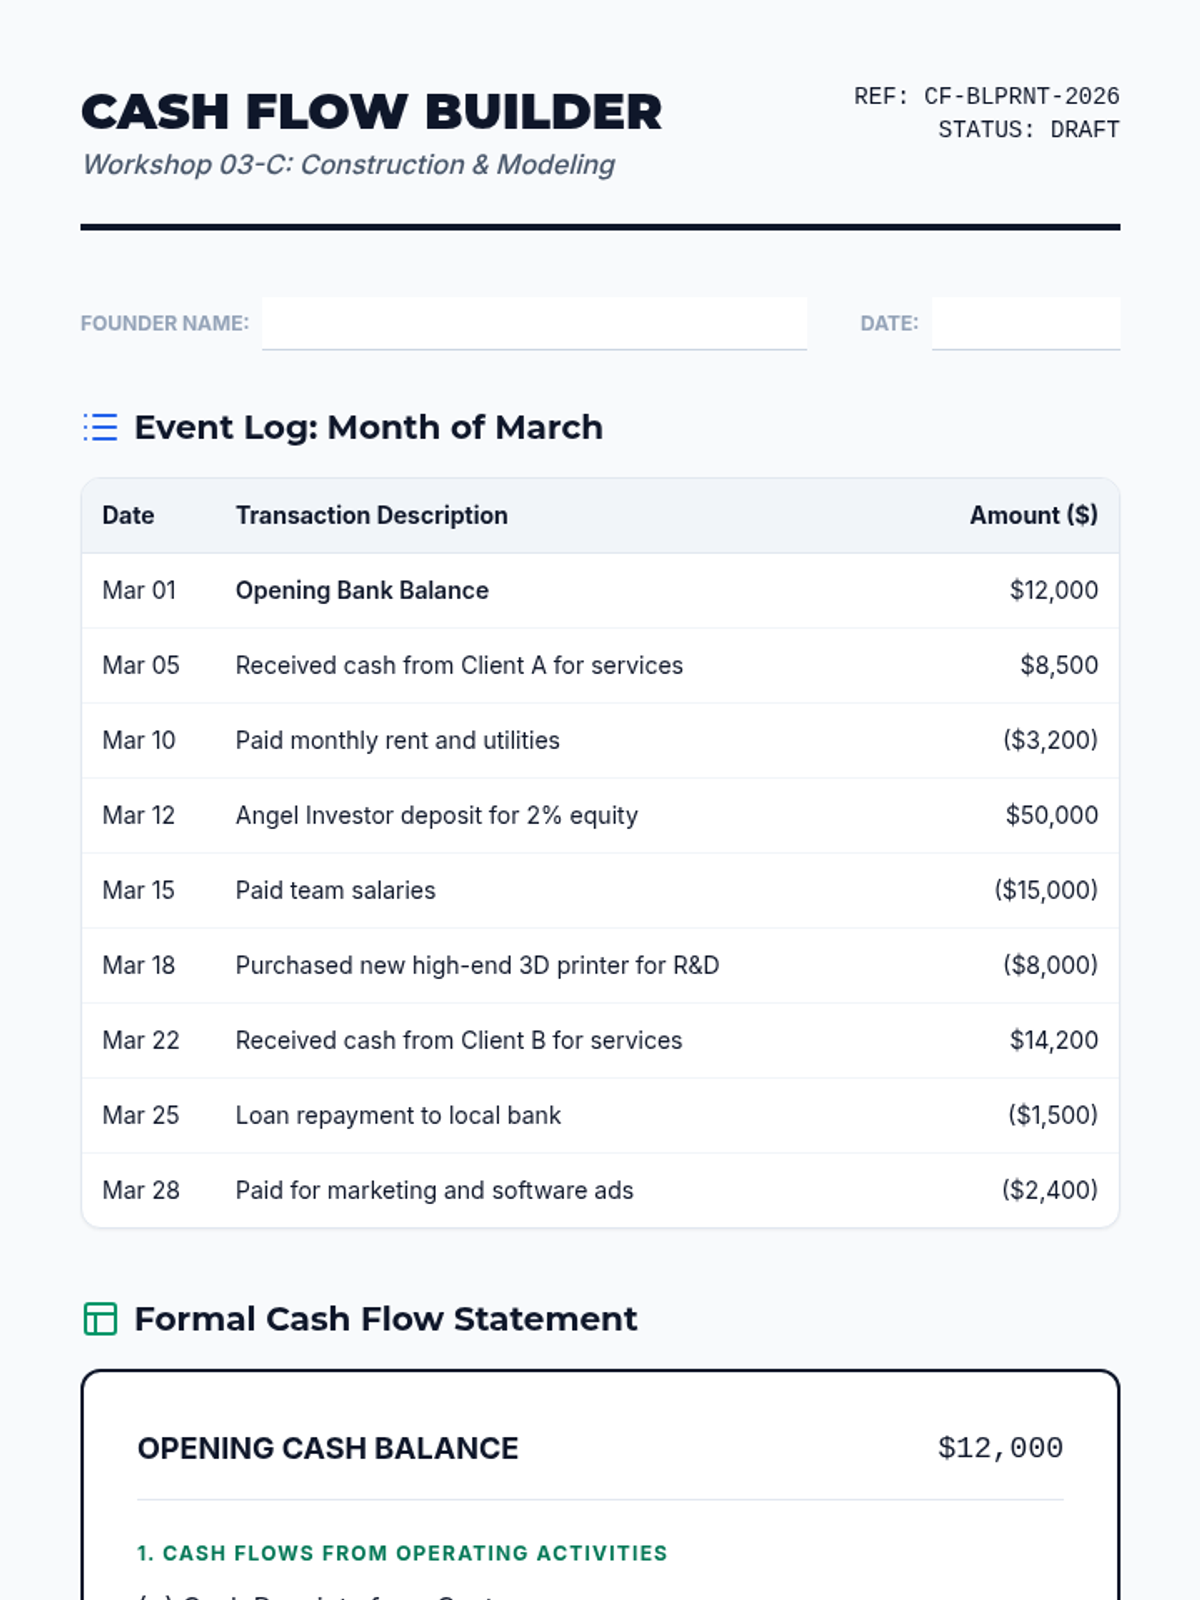Click the Date column header
The width and height of the screenshot is (1200, 1600).
(128, 516)
